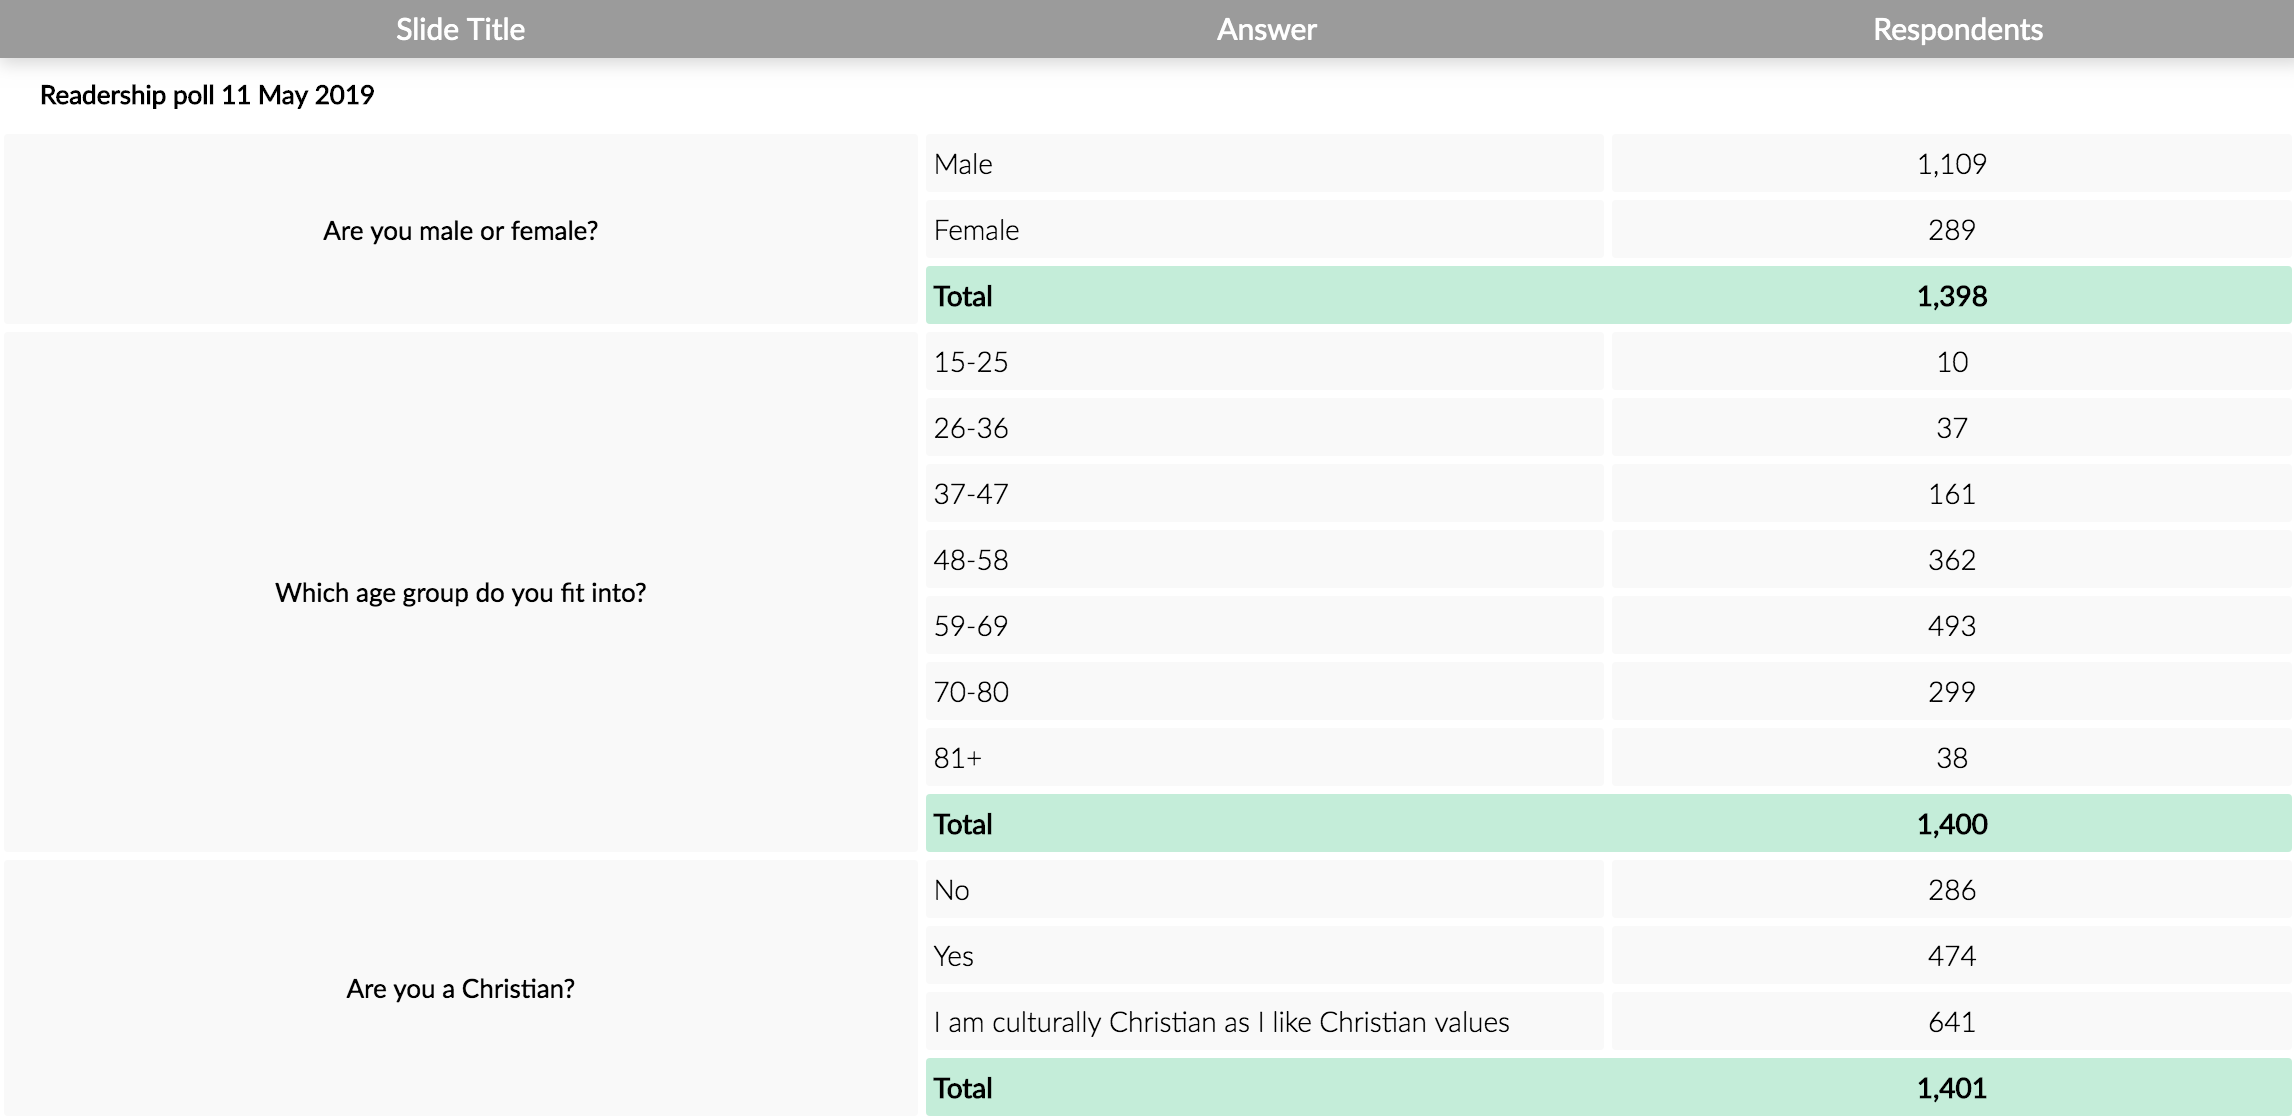The image size is (2294, 1116).
Task: Click the 59-69 age answer cell
Action: (1264, 626)
